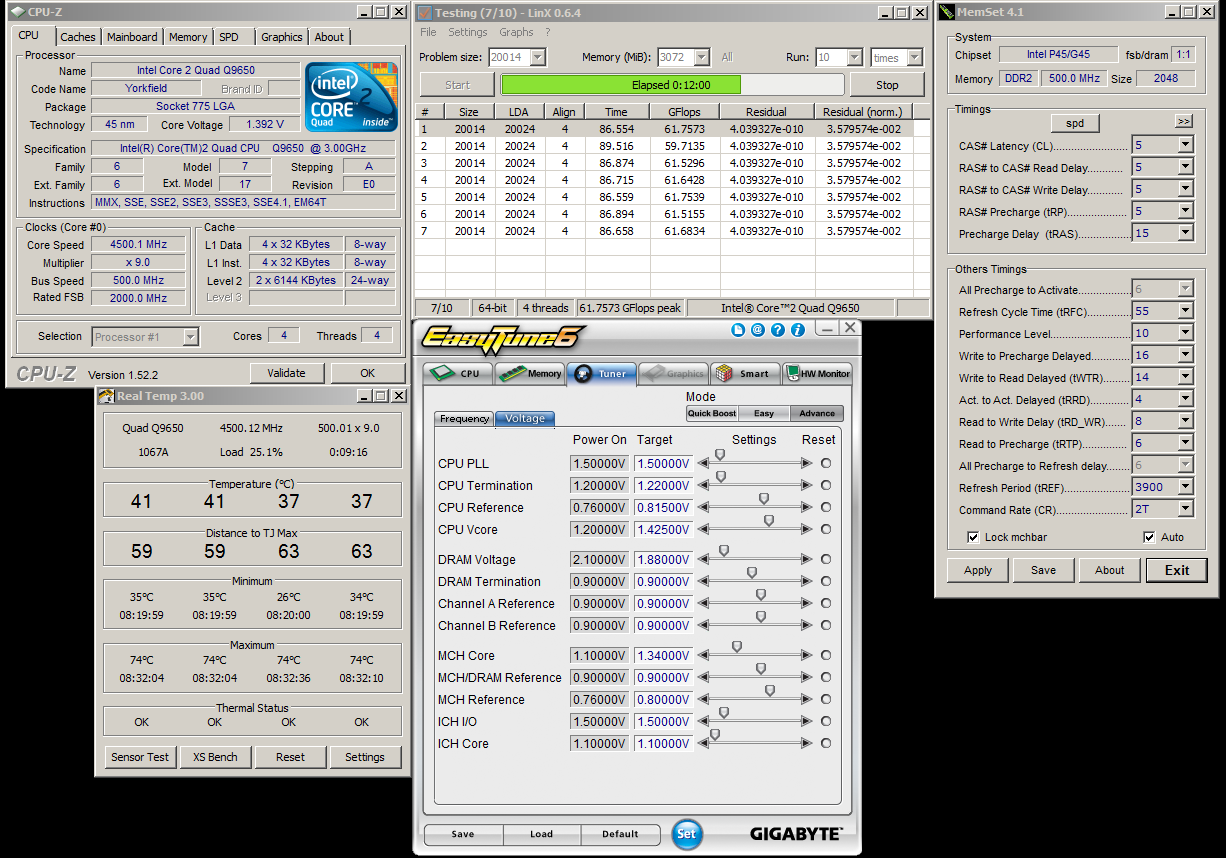Screen dimensions: 1226x858
Task: Open the Run count dropdown in LinX
Action: click(854, 58)
